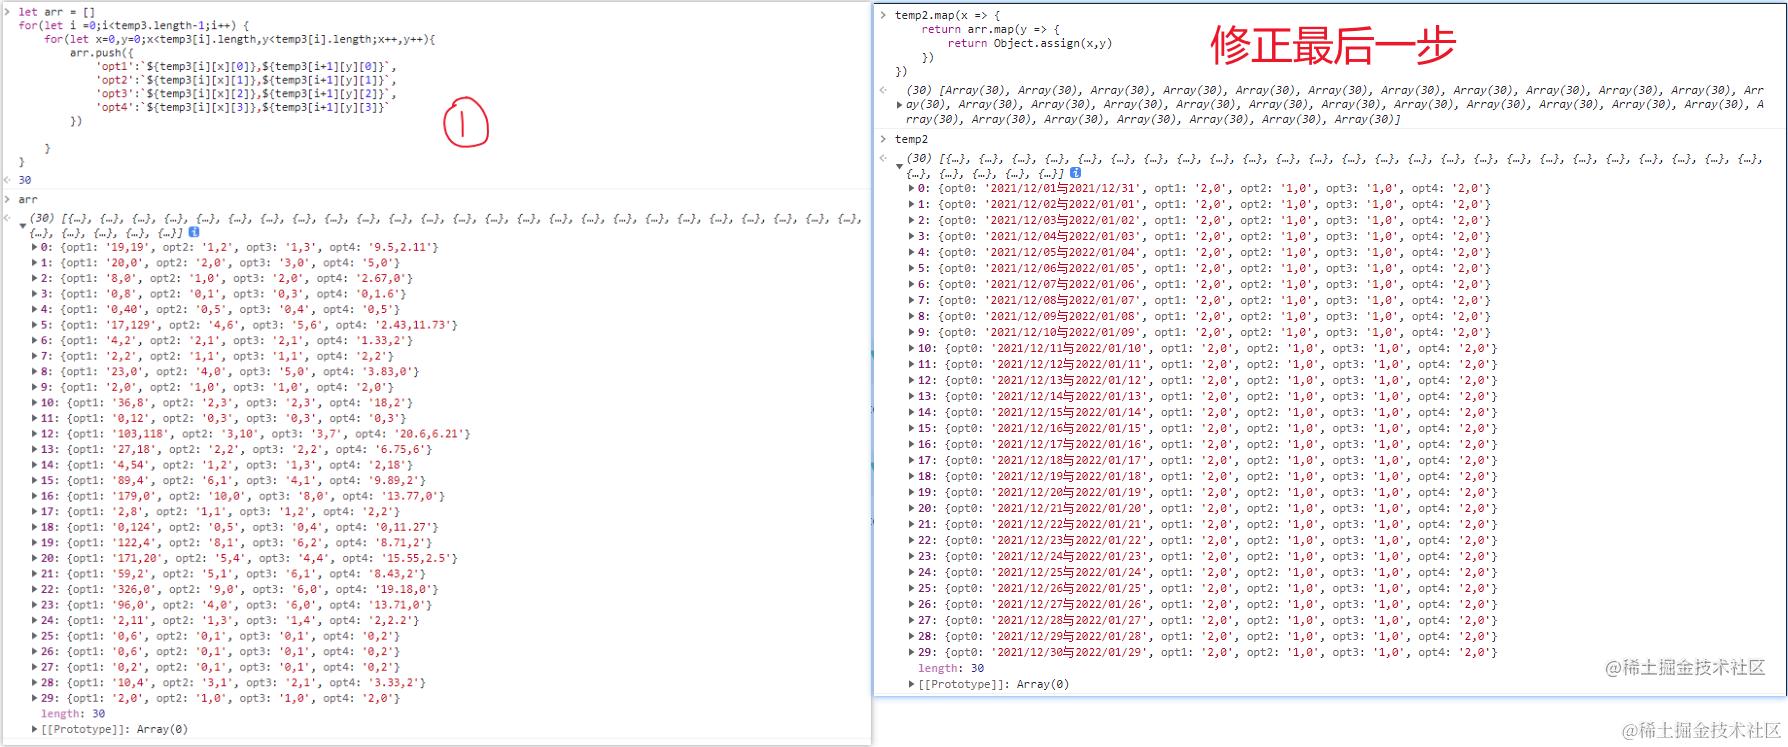1788x747 pixels.
Task: Click opt1 value '122,4' in arr row 19
Action: pos(134,542)
